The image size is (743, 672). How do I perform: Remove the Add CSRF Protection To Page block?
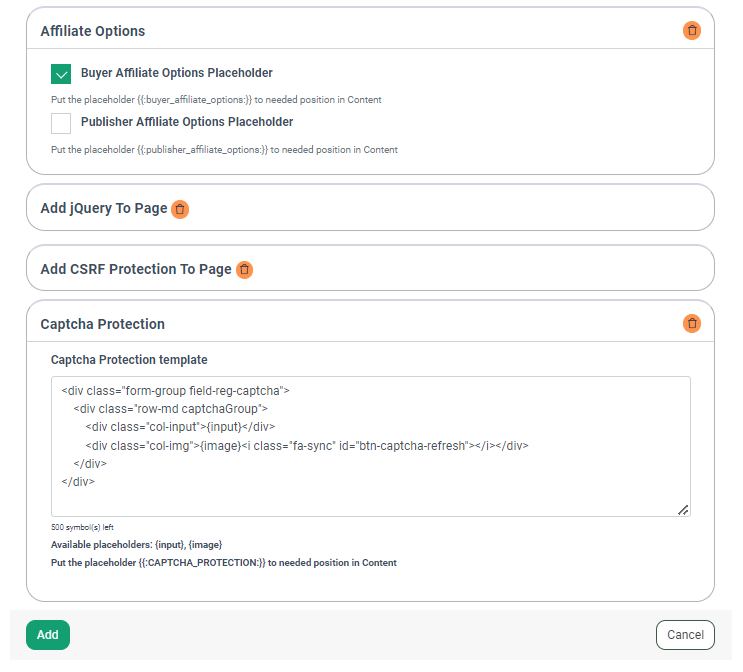(244, 270)
